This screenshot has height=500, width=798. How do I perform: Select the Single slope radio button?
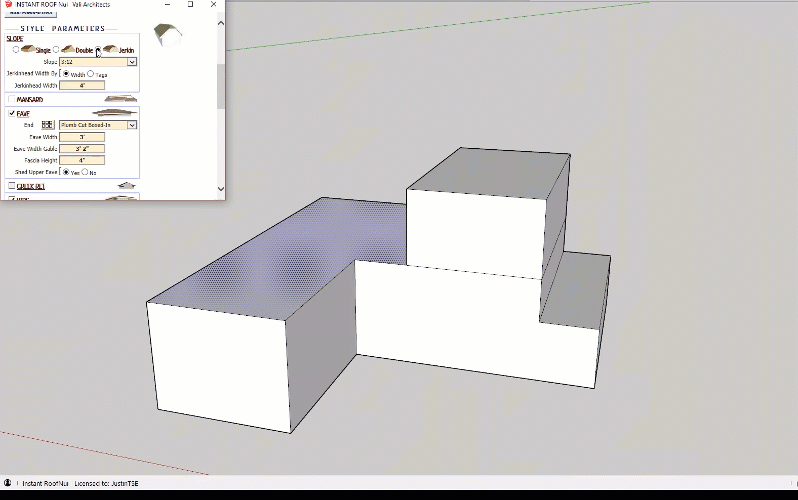coord(16,49)
